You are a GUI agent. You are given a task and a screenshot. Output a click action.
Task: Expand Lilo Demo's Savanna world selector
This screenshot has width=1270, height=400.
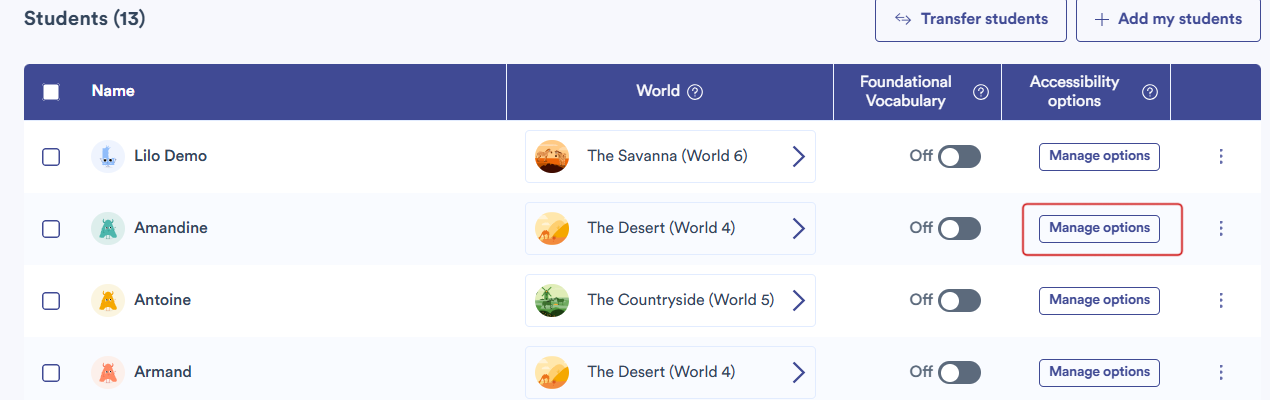point(670,156)
